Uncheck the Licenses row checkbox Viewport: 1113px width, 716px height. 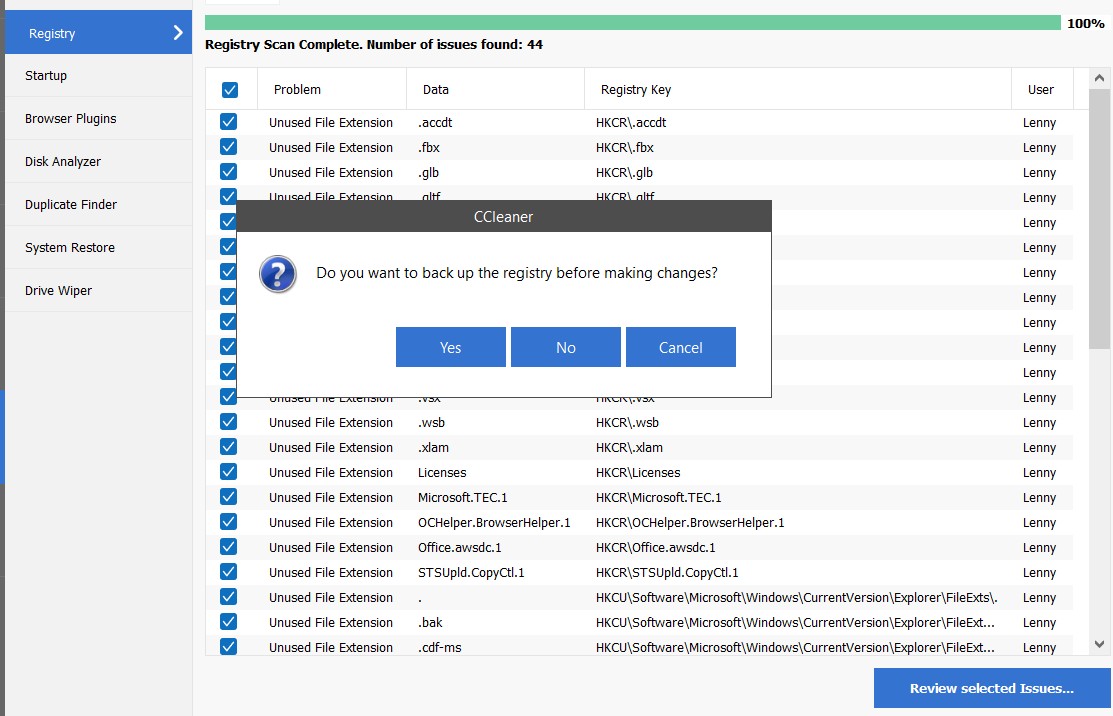(x=229, y=472)
